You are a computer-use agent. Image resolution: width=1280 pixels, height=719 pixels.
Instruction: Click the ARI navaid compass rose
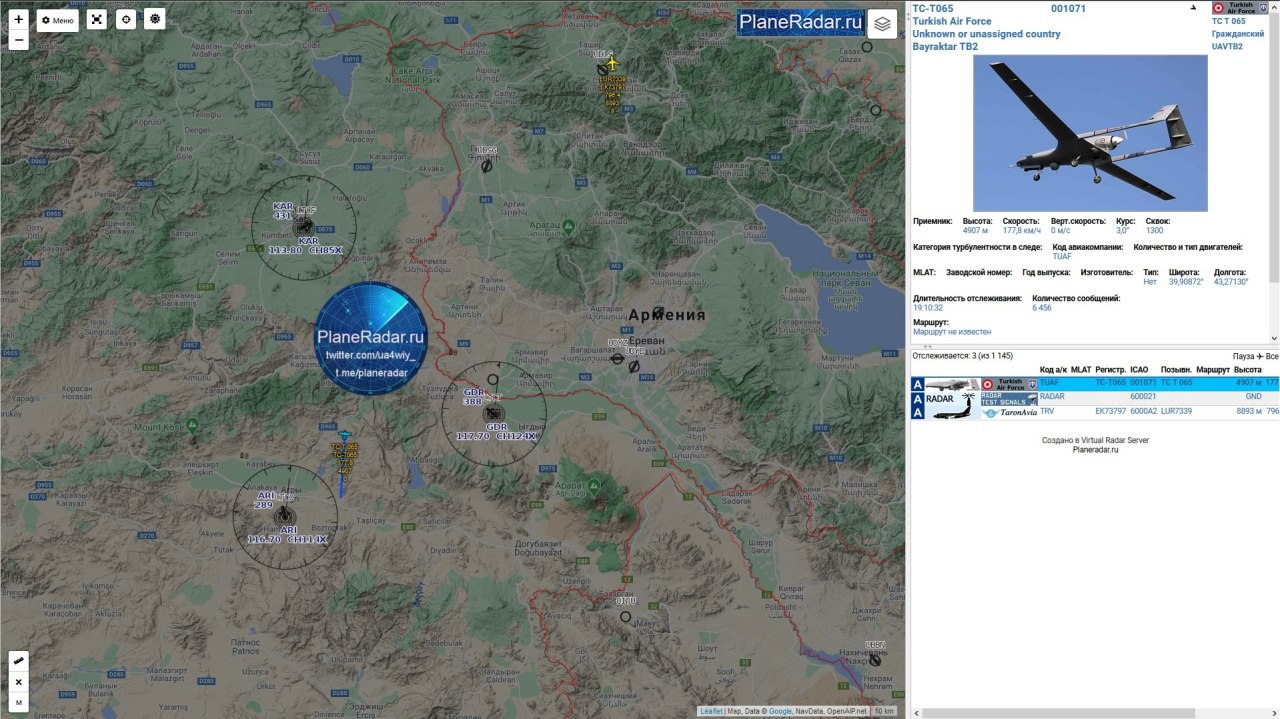285,517
